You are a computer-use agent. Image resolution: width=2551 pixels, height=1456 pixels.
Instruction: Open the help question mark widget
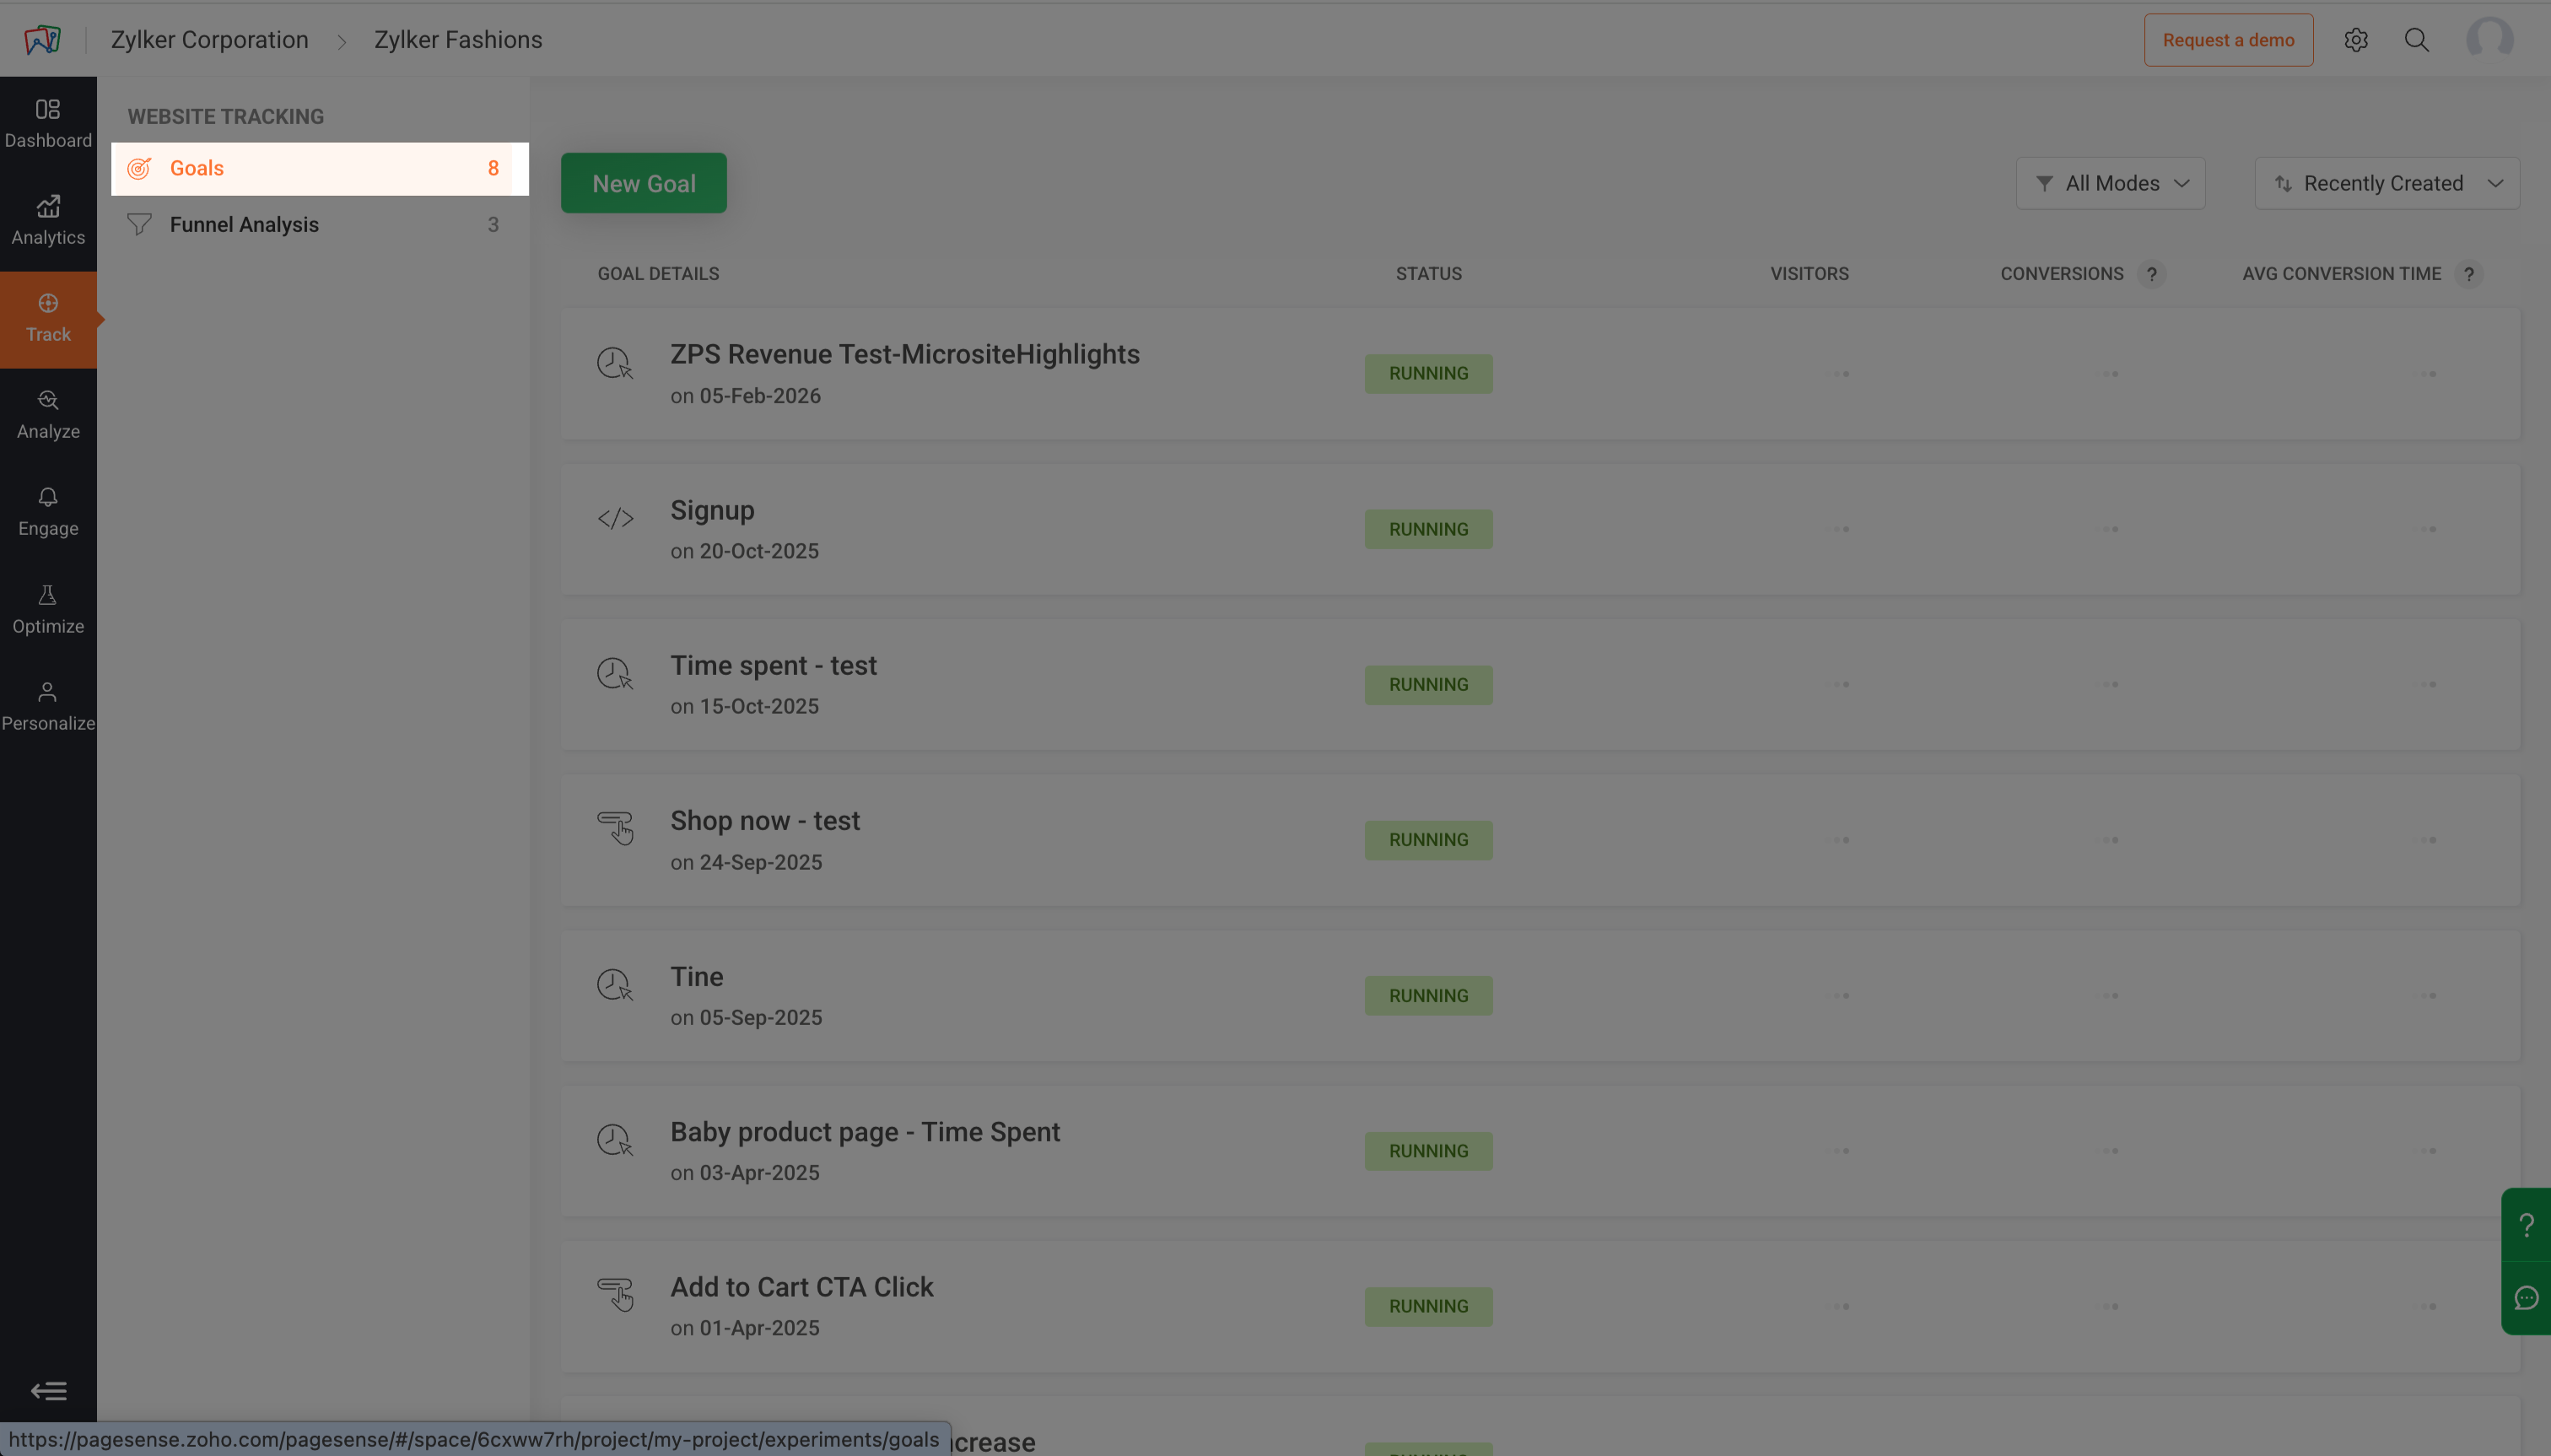(x=2526, y=1224)
